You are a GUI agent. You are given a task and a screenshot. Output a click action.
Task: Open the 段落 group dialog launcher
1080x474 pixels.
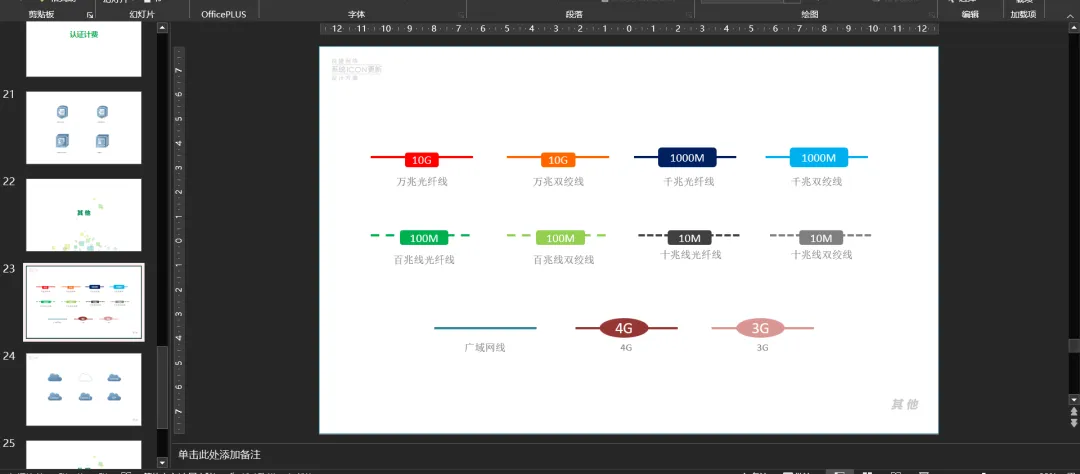coord(687,14)
